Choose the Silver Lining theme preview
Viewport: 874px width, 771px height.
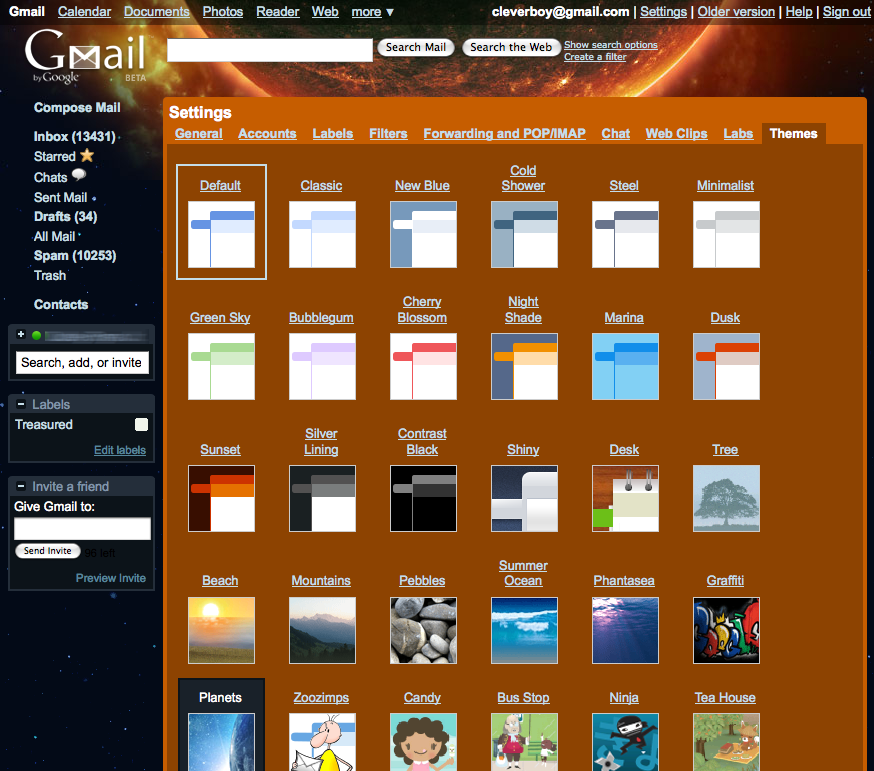point(322,498)
